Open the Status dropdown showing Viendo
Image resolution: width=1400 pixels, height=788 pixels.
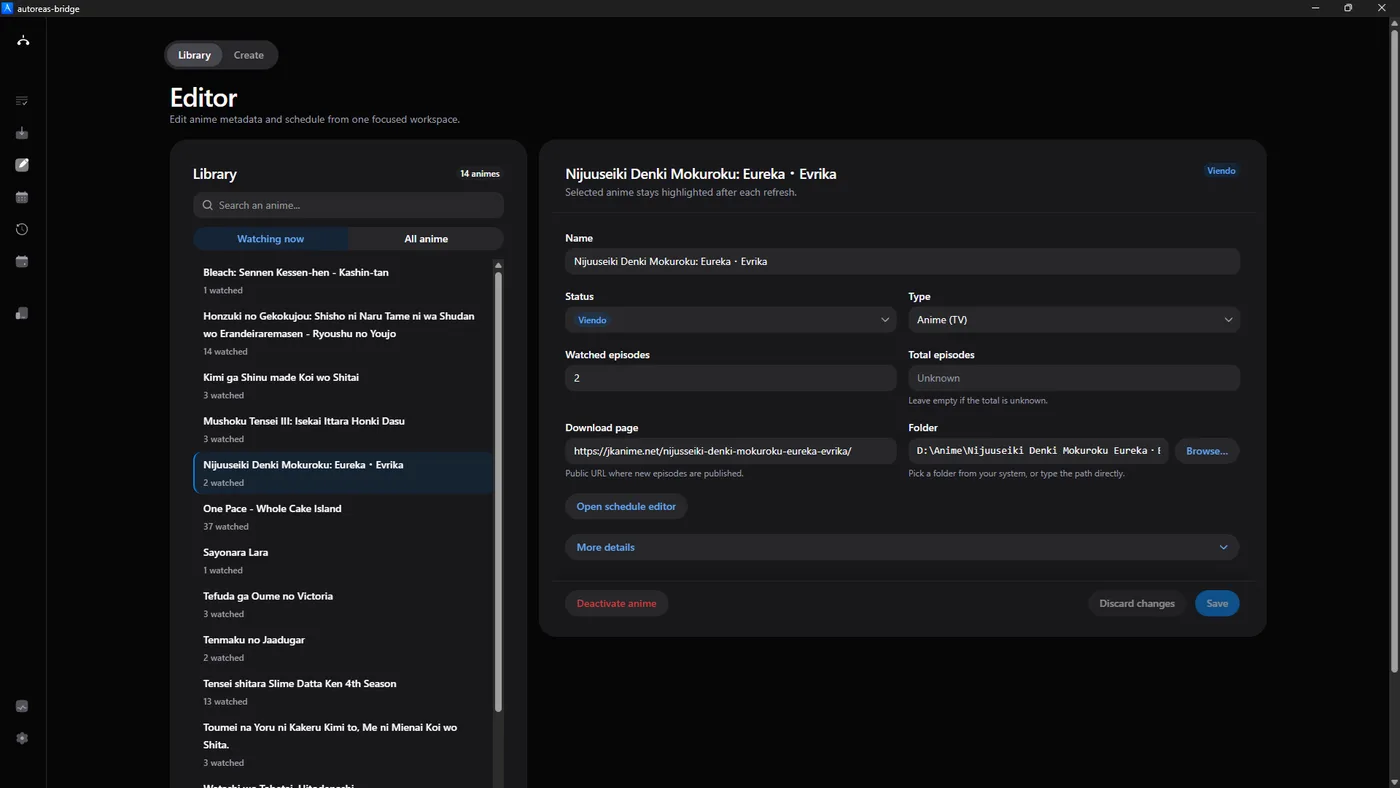[730, 320]
